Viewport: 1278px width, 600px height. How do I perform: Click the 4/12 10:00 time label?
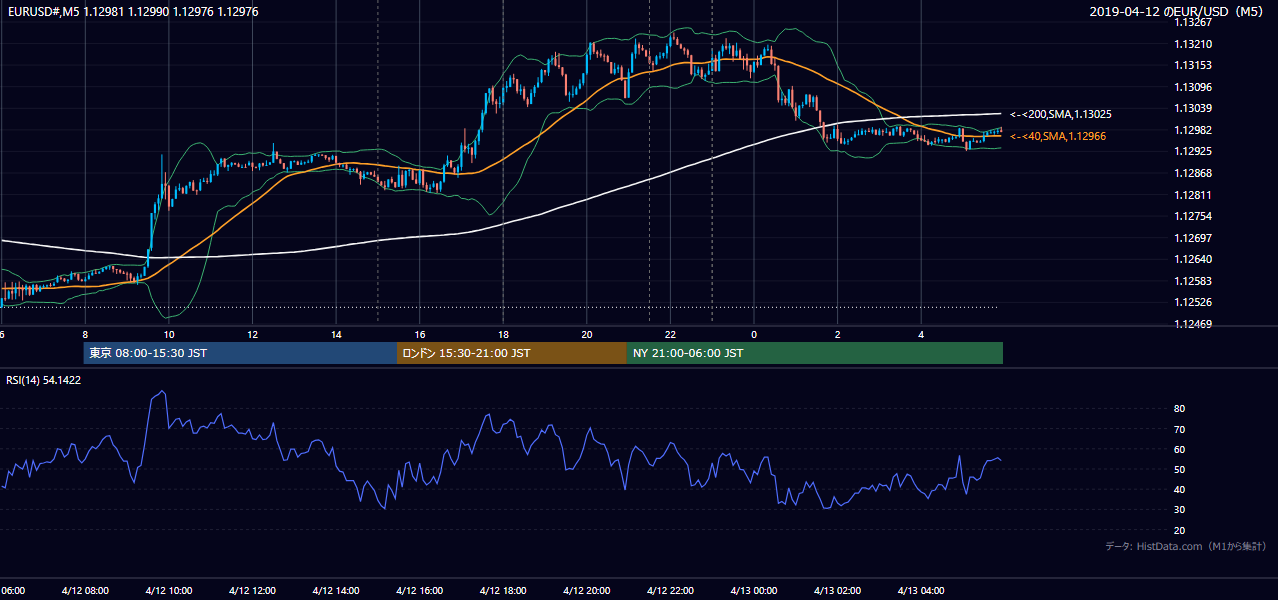[168, 591]
